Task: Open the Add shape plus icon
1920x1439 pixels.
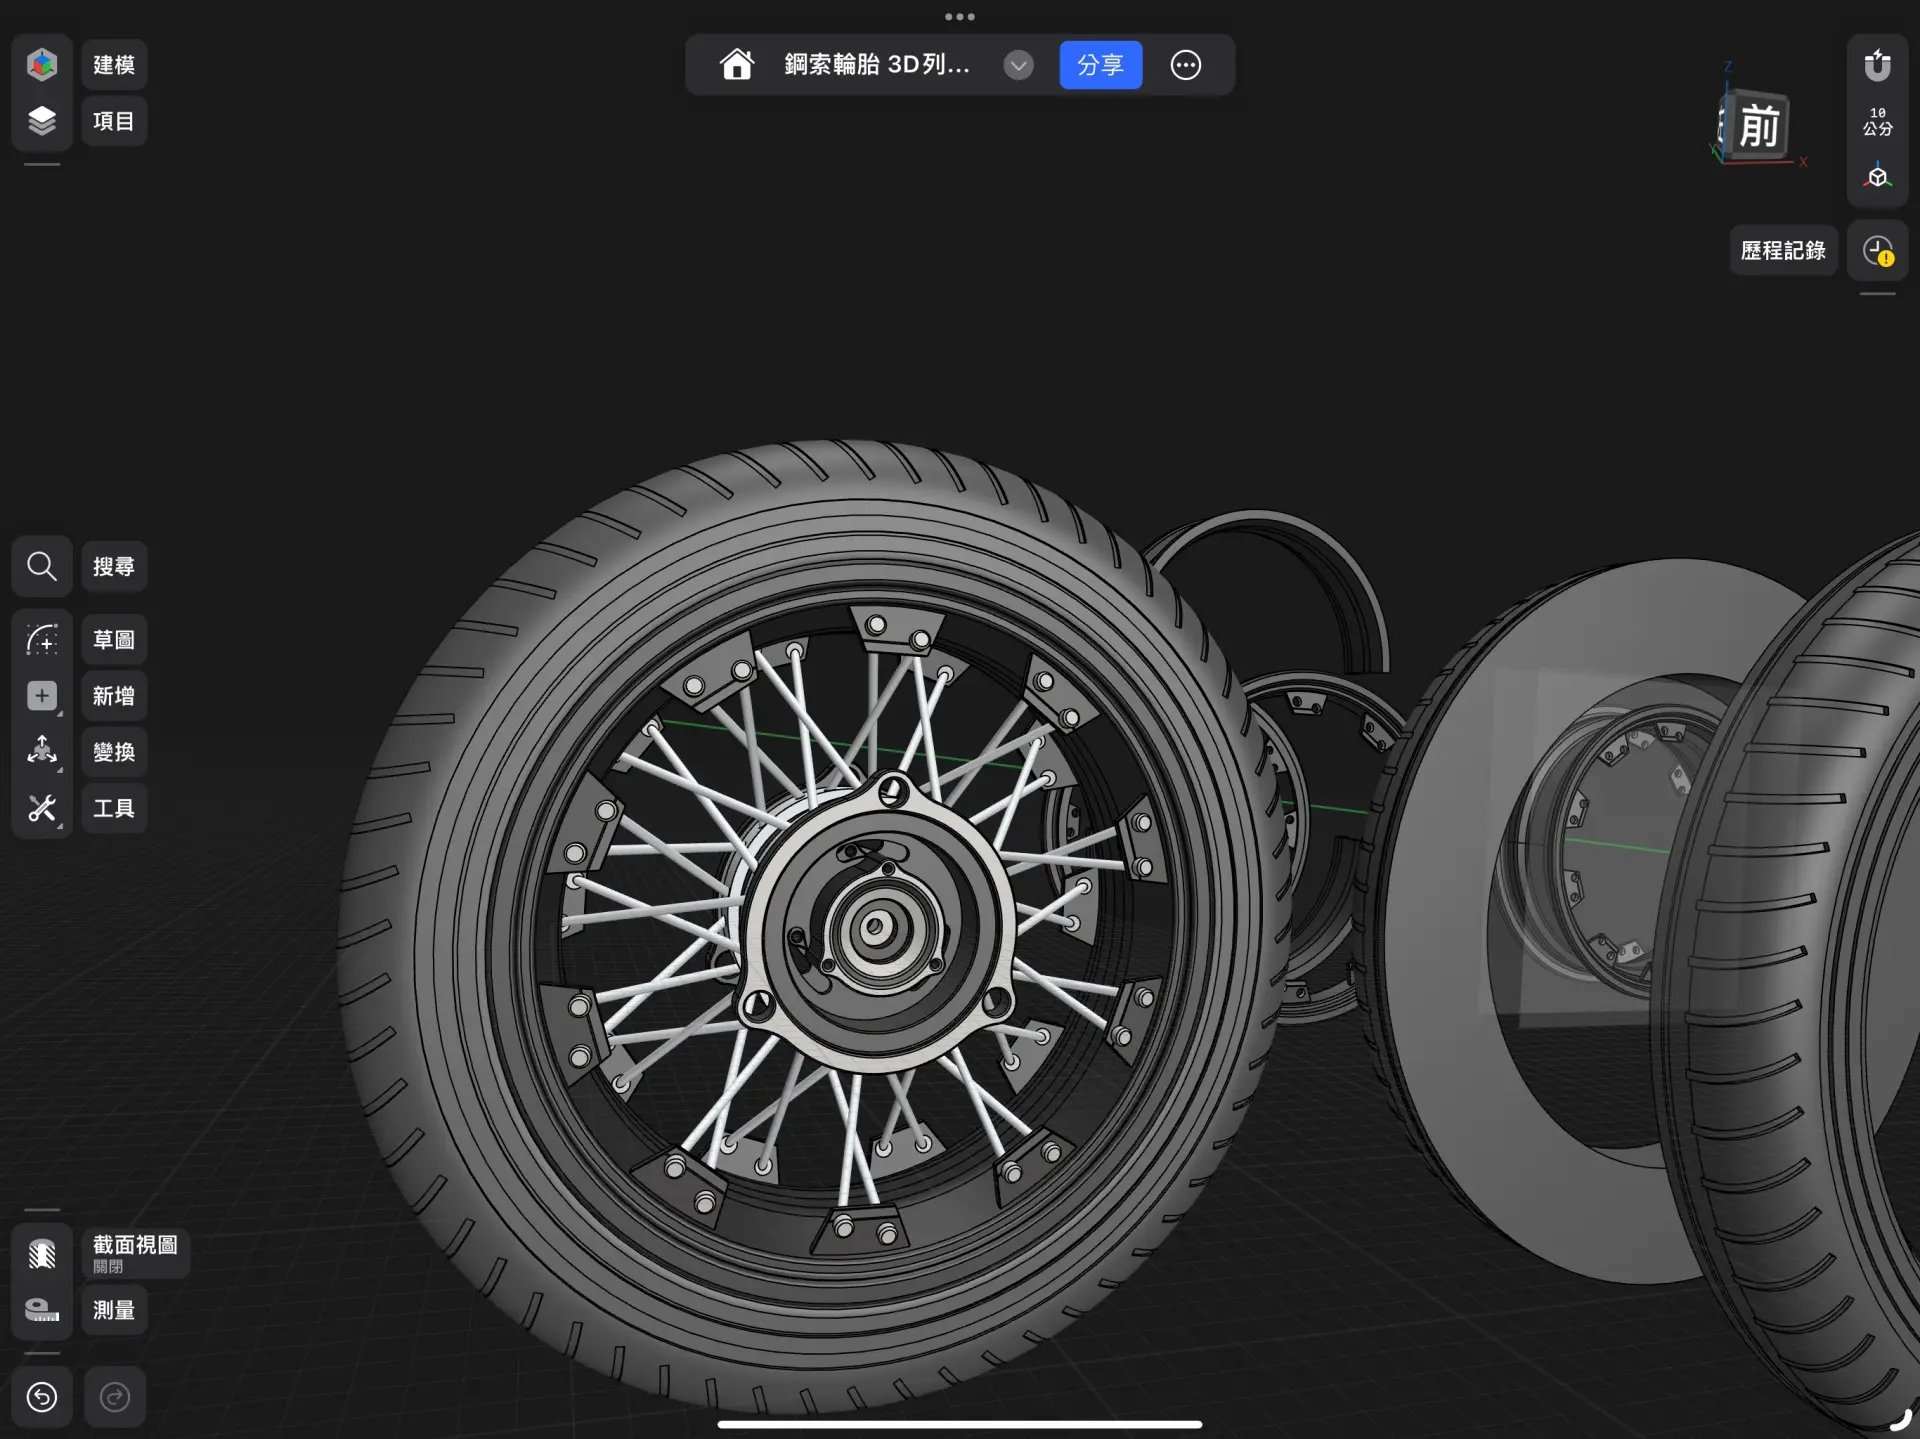Action: point(42,696)
